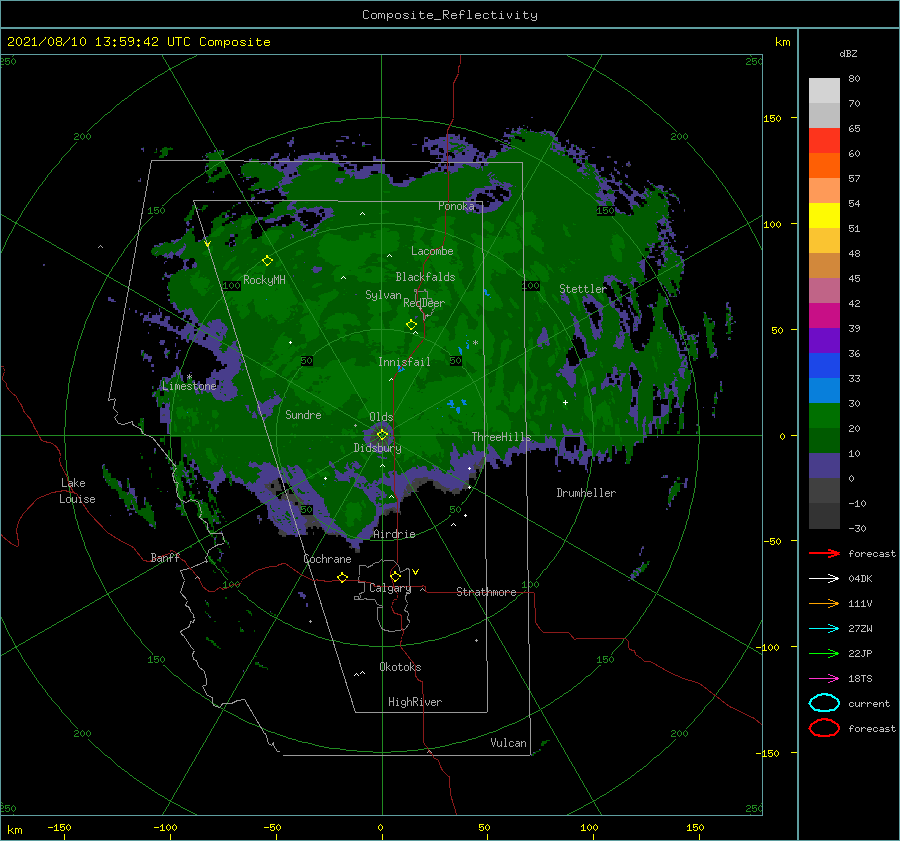
Task: Click the Innisfail town label
Action: pyautogui.click(x=404, y=362)
